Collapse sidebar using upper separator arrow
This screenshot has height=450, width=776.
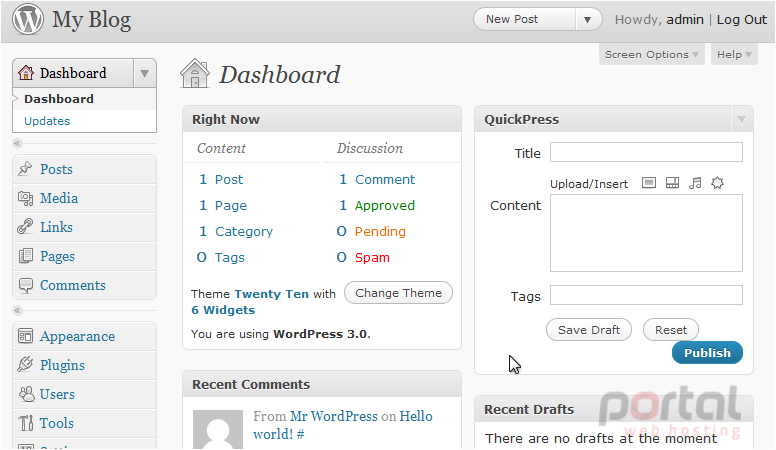(x=17, y=144)
